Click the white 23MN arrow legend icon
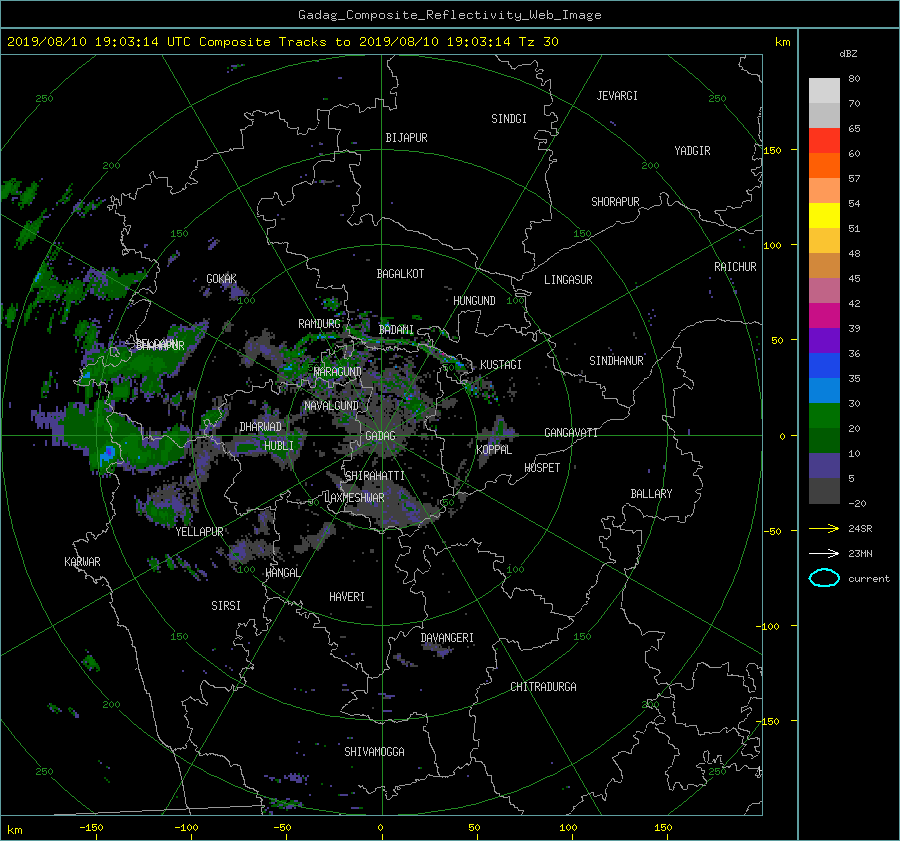Screen dimensions: 900x841 [824, 553]
